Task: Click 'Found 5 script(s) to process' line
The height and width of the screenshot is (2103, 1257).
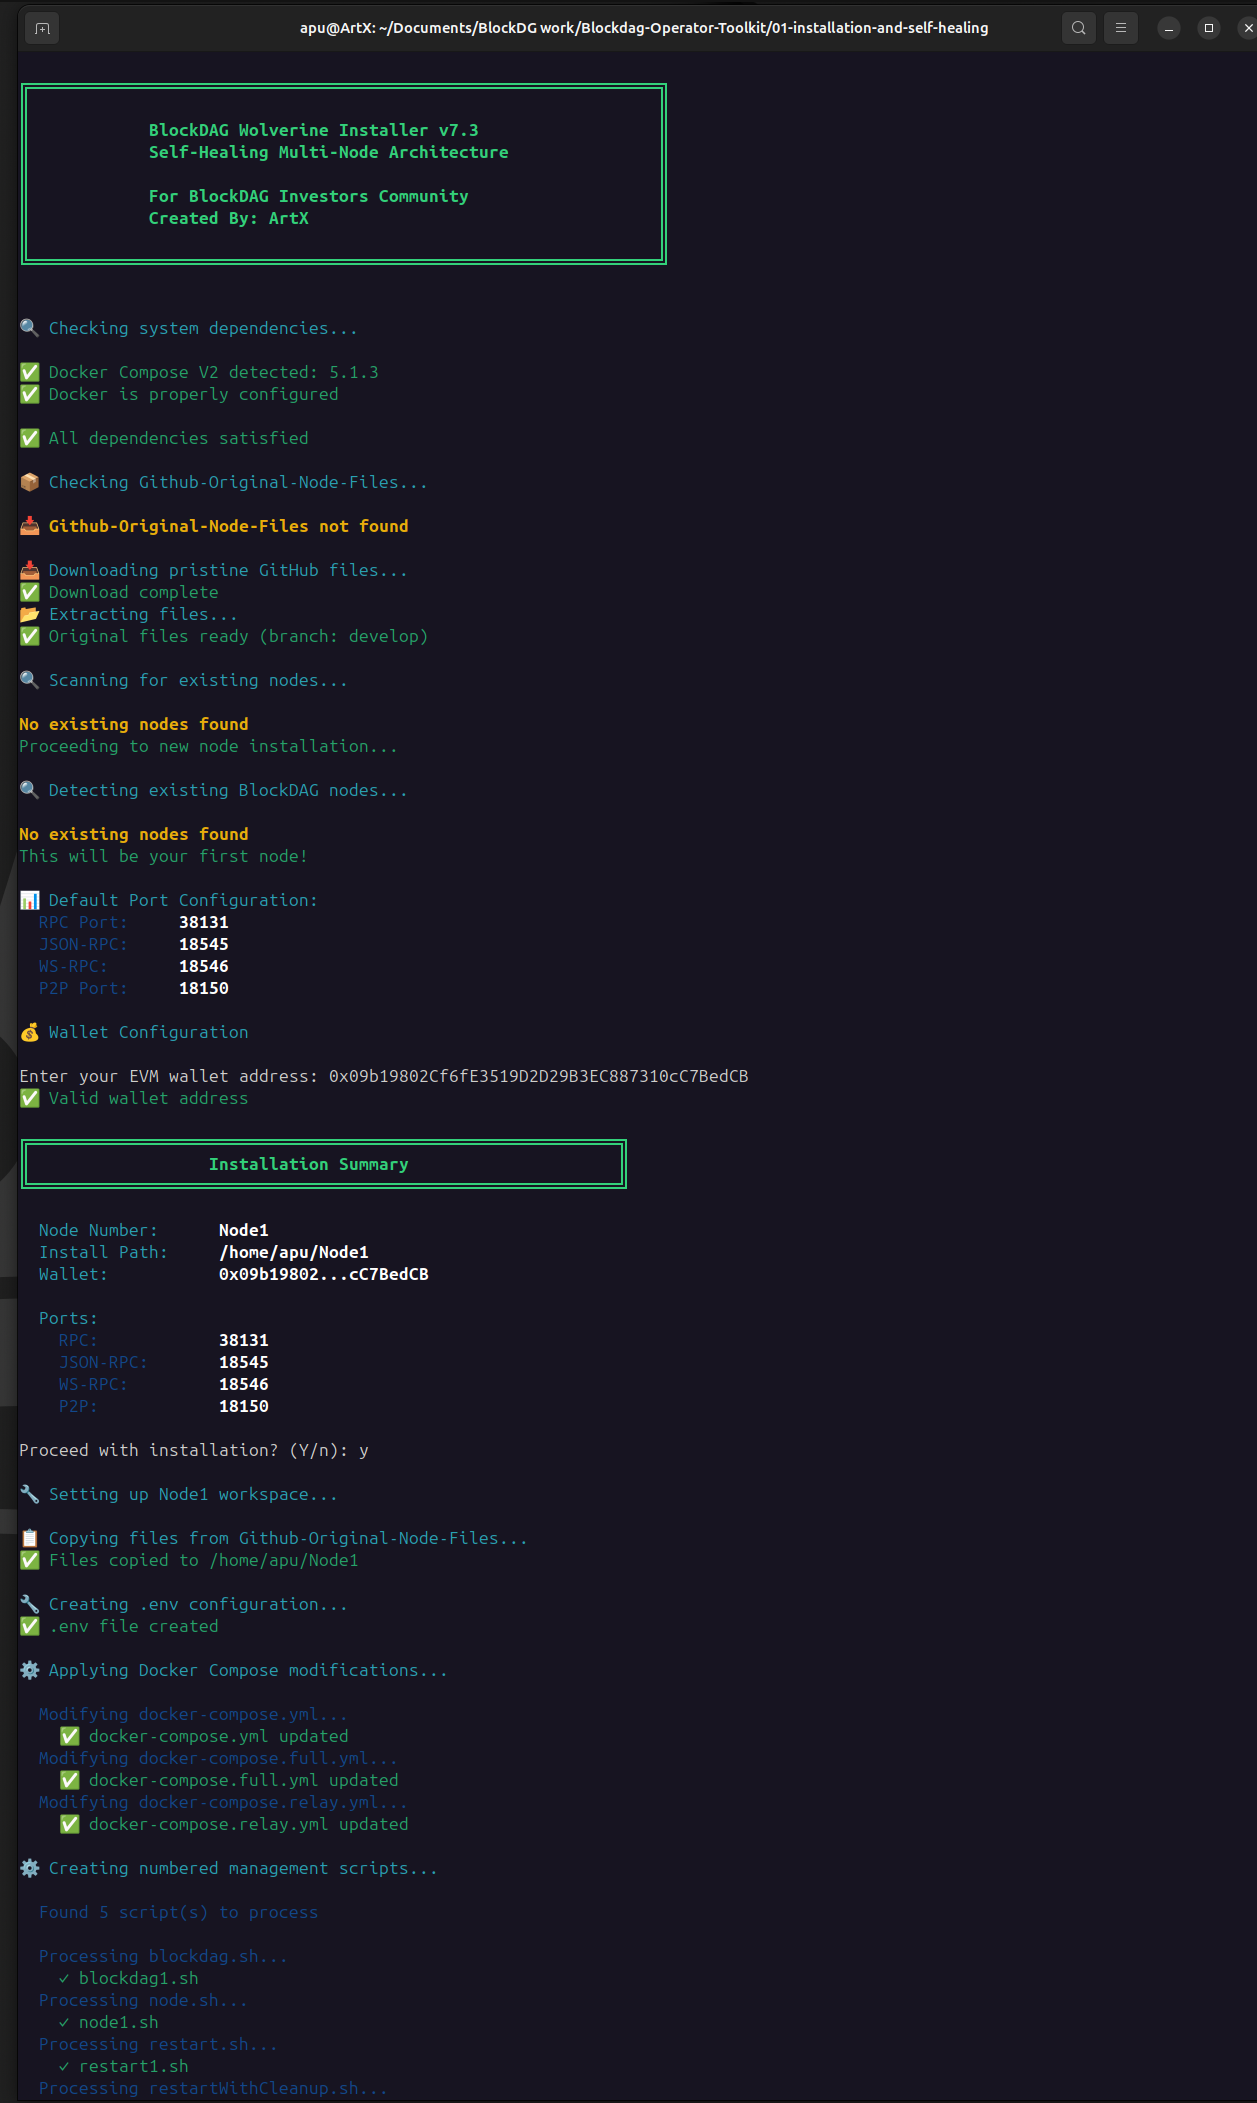Action: [x=178, y=1912]
